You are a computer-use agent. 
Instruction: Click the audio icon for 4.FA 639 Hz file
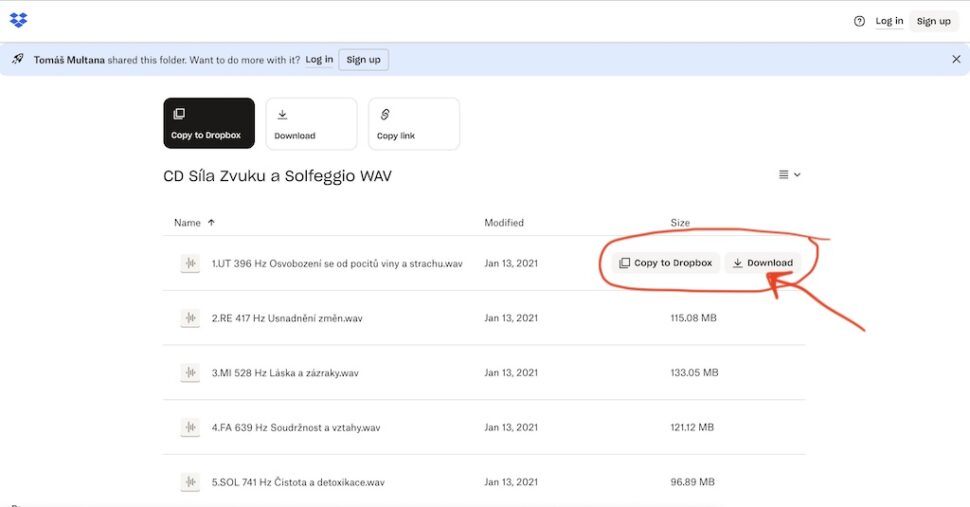(x=190, y=427)
